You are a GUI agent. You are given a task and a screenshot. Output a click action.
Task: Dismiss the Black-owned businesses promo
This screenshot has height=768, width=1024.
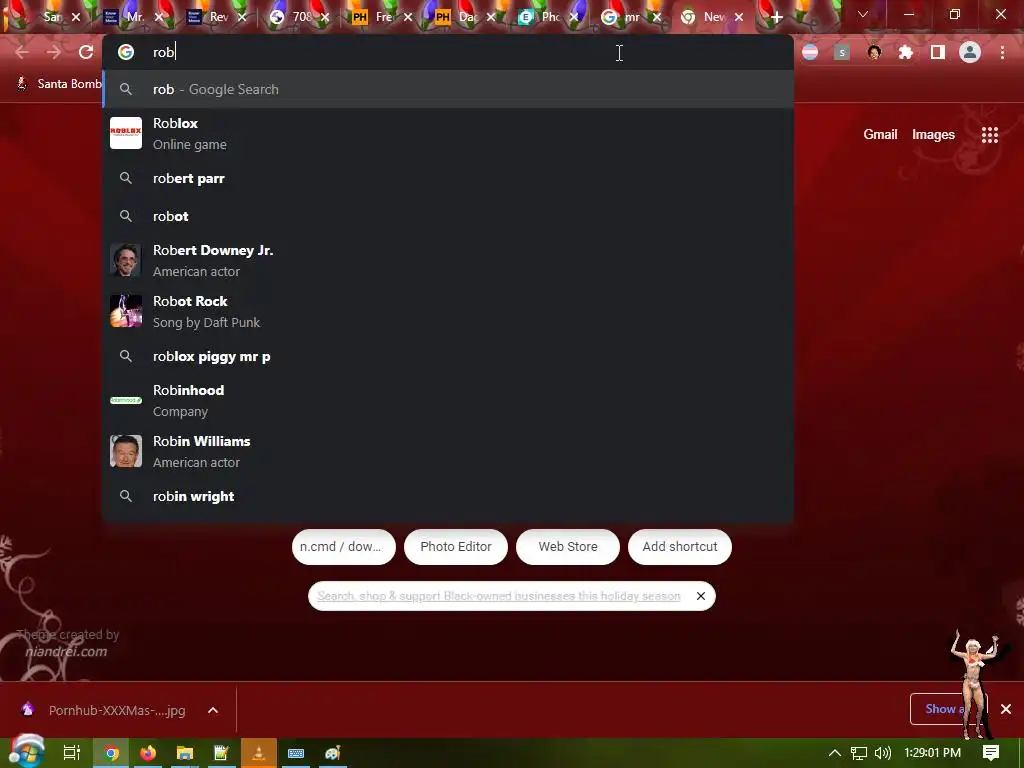[701, 596]
